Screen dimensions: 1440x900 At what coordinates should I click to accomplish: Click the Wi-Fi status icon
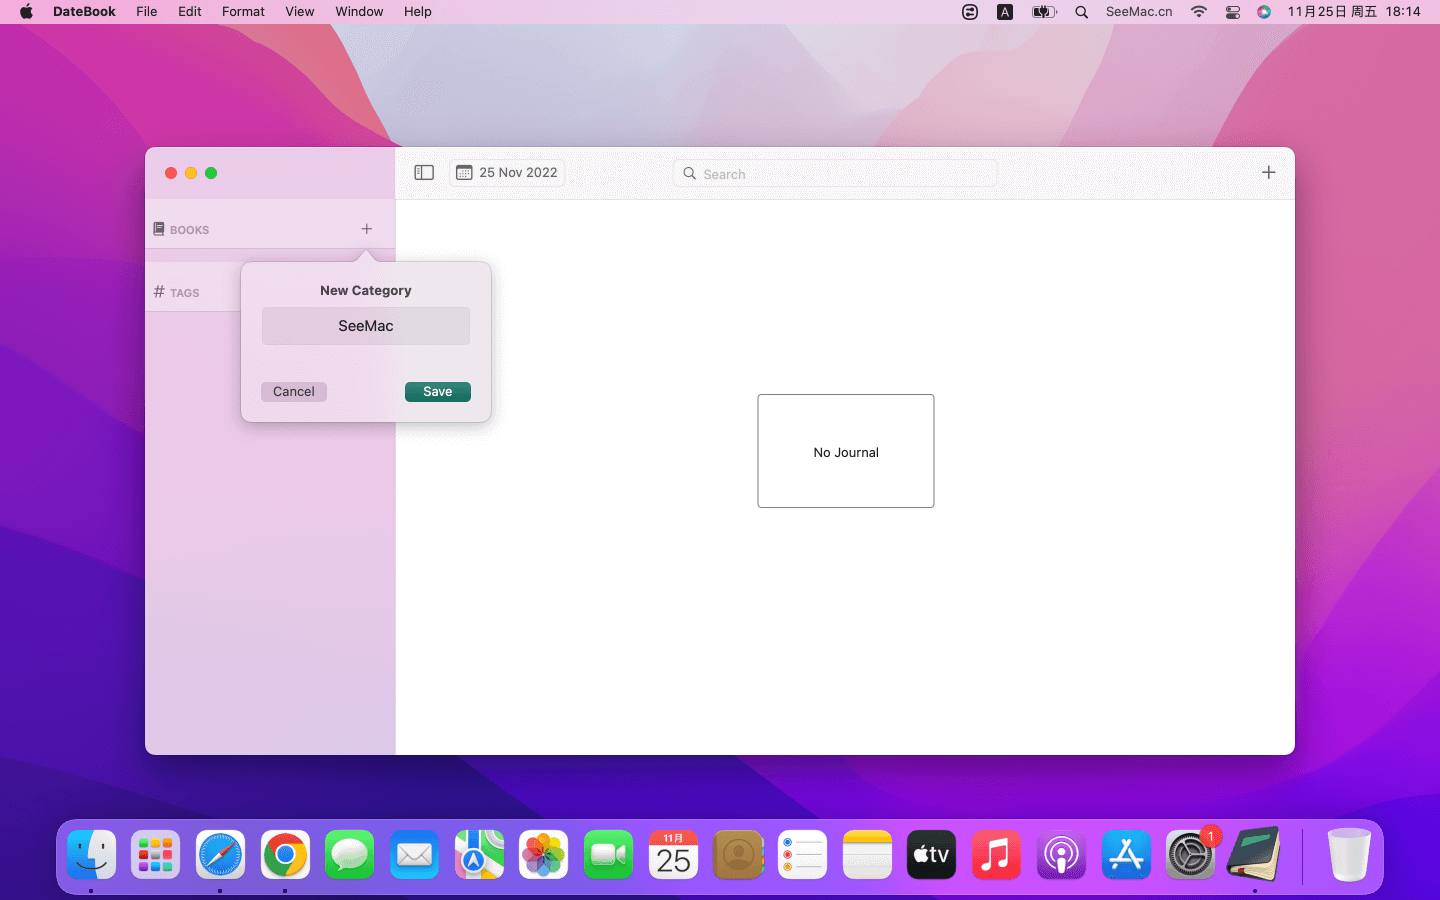point(1198,12)
